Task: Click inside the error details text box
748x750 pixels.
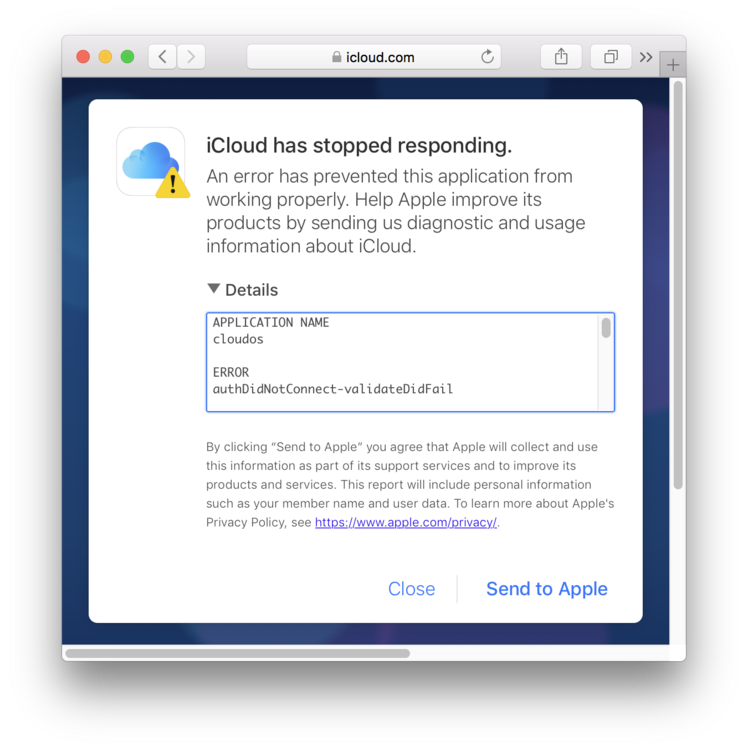Action: tap(410, 362)
